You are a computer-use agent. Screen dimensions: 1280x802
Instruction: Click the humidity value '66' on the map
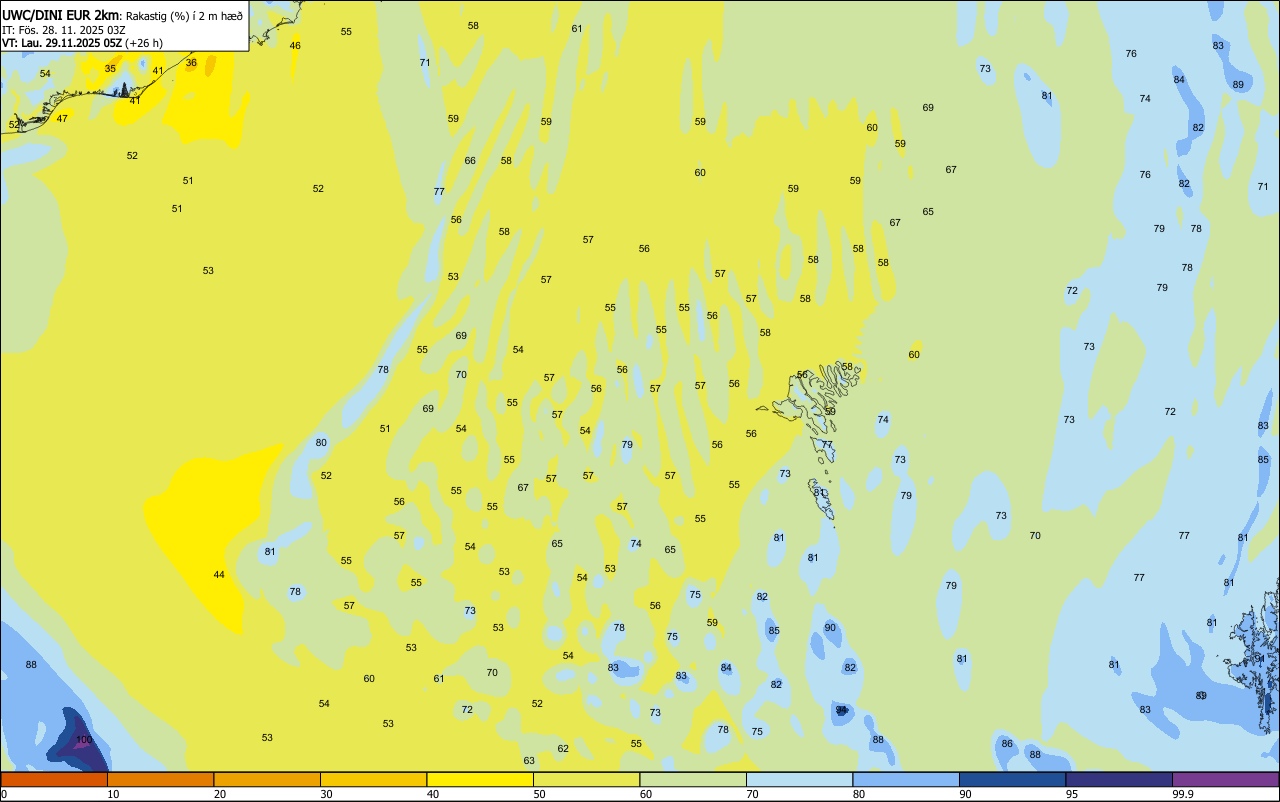coord(470,160)
